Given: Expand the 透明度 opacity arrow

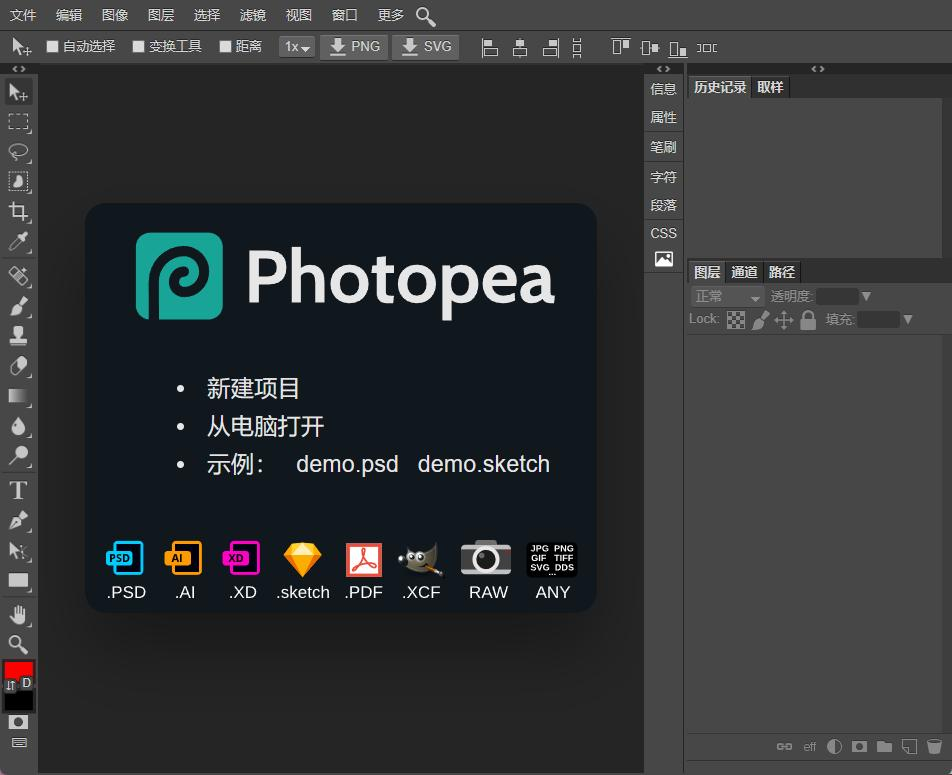Looking at the screenshot, I should click(866, 296).
